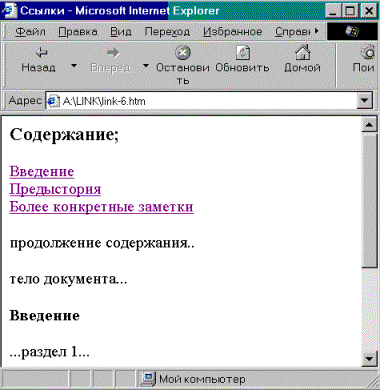Expand the address bar dropdown list
Viewport: 380px width, 390px height.
[x=364, y=100]
